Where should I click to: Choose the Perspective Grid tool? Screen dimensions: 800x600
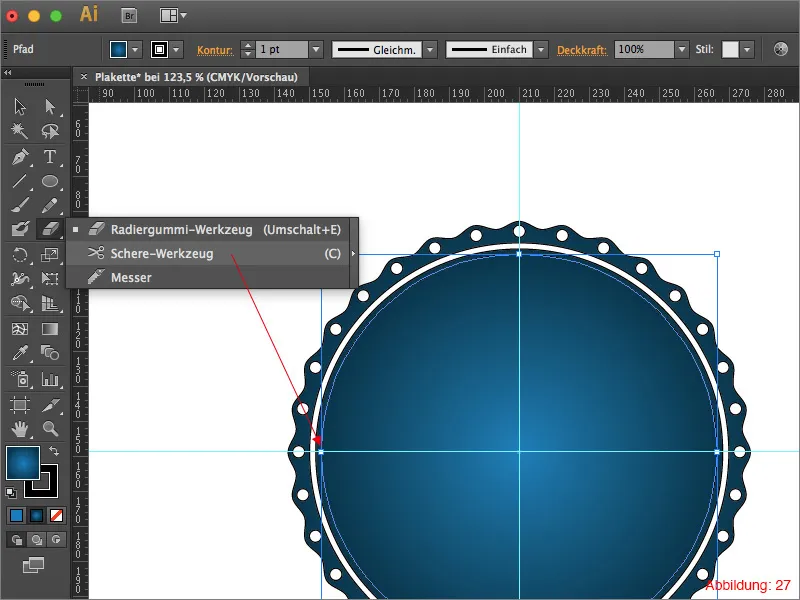[49, 303]
